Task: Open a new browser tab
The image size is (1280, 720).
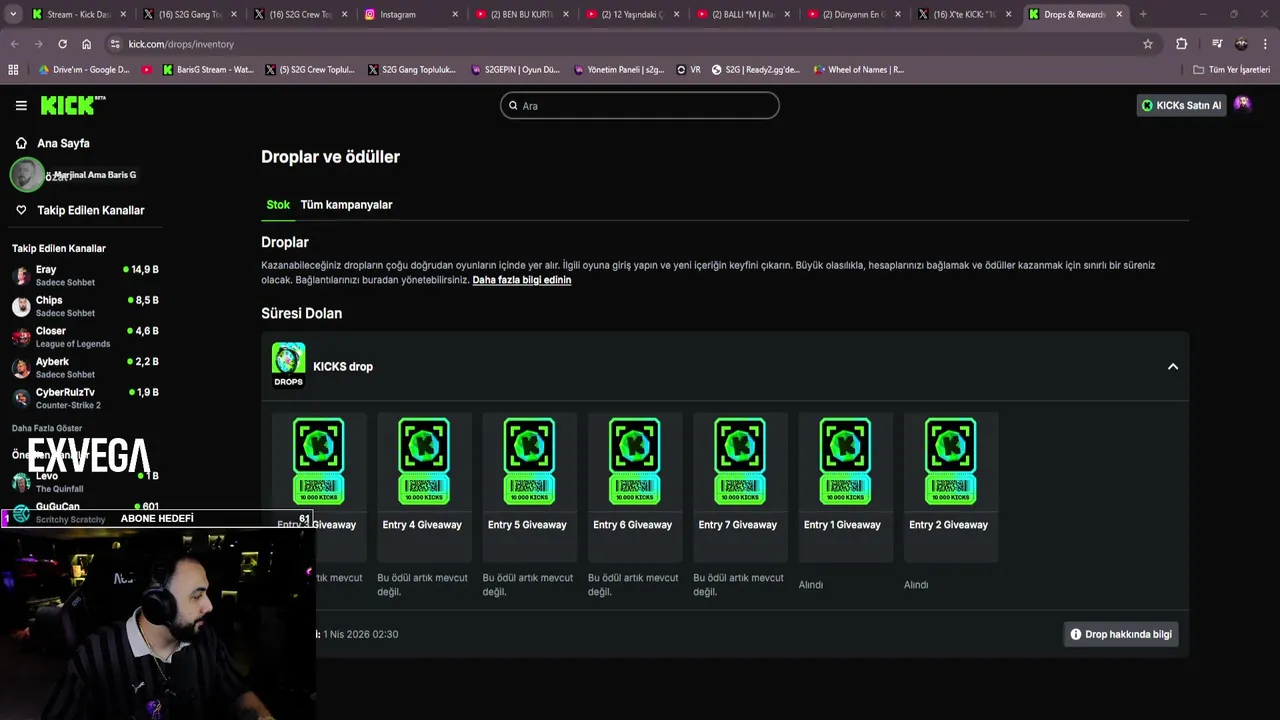Action: click(1143, 14)
